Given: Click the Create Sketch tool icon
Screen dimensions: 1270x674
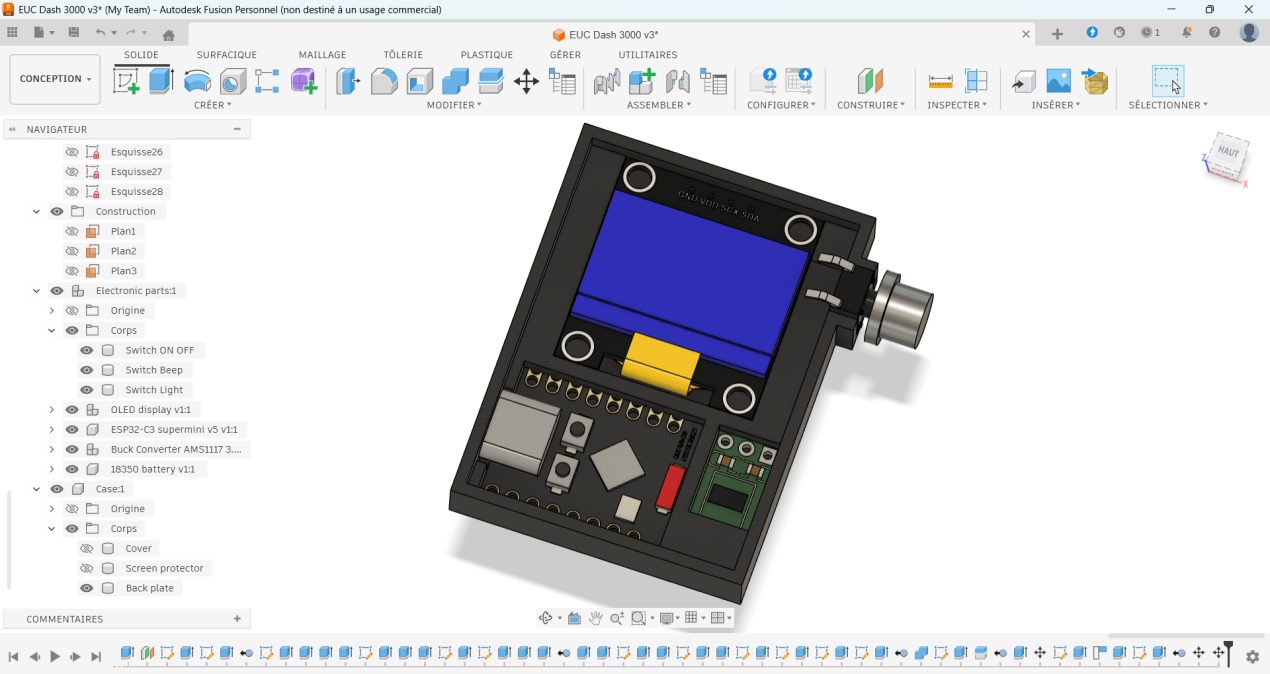Looking at the screenshot, I should (x=126, y=81).
